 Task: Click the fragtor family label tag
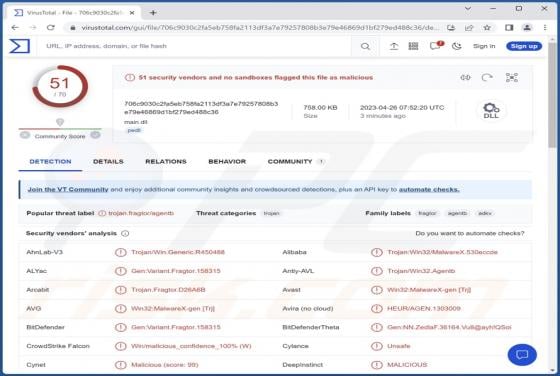pyautogui.click(x=427, y=213)
